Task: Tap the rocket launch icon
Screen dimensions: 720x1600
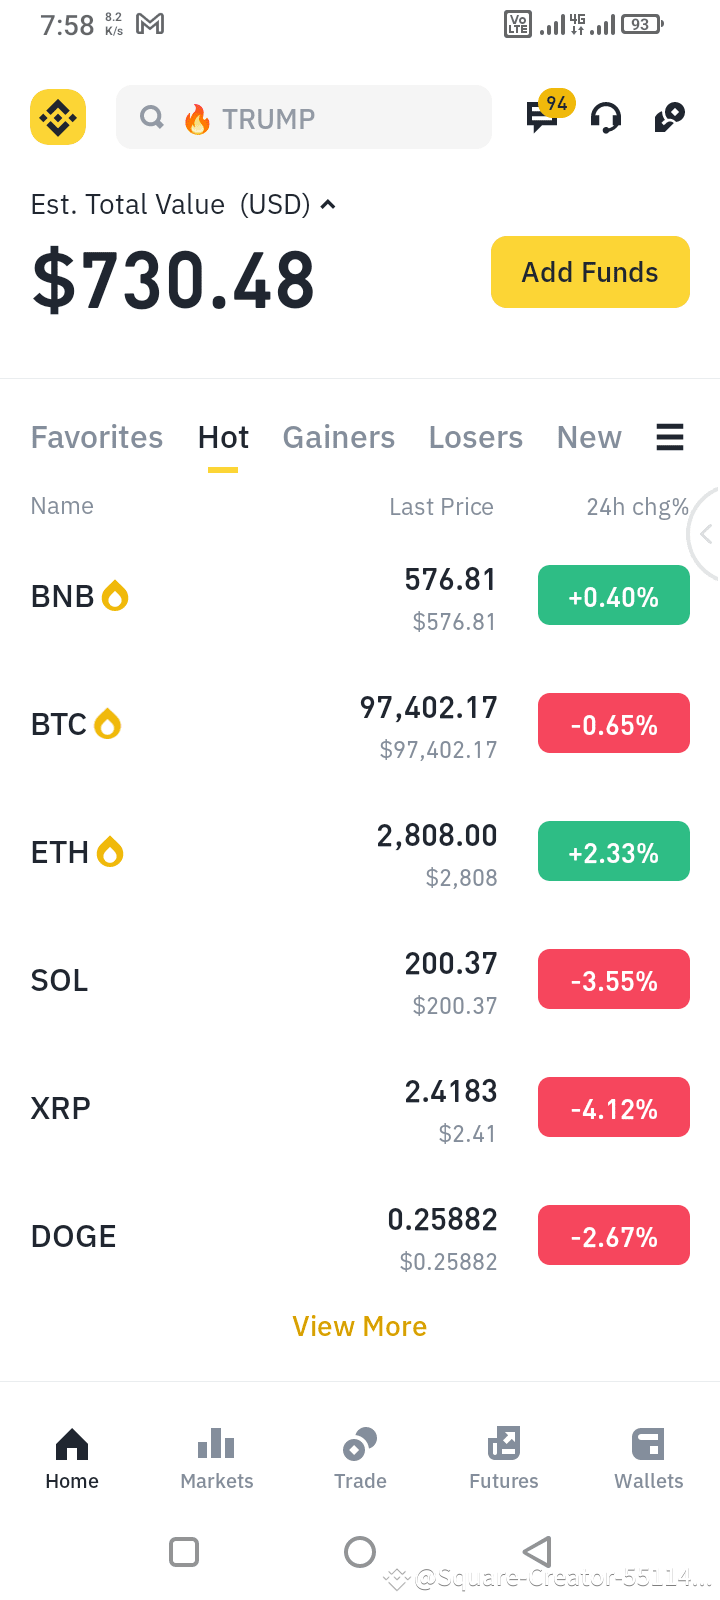Action: coord(669,118)
